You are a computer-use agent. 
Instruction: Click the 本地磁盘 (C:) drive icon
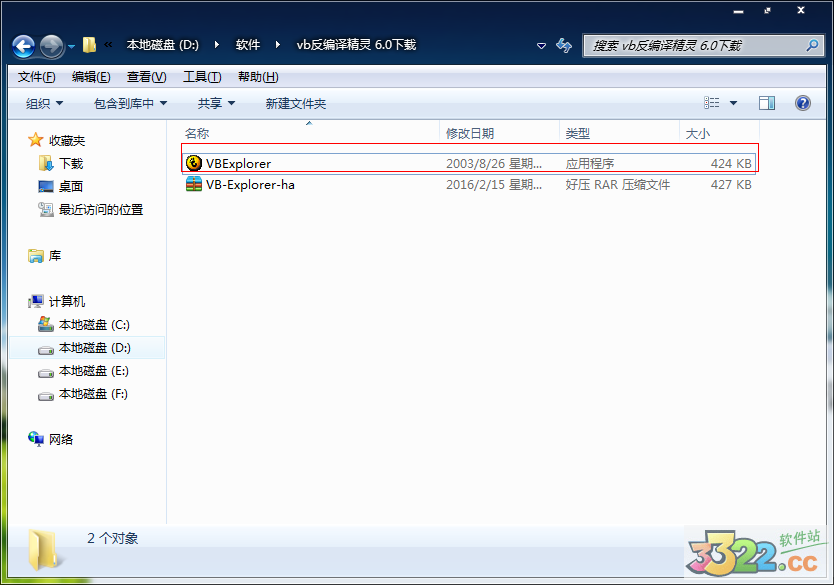(x=46, y=324)
